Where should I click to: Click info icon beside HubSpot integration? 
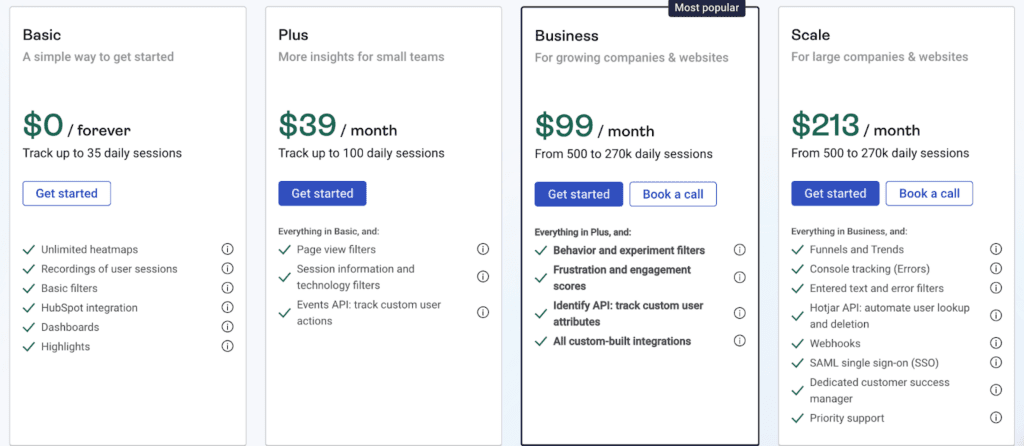point(227,308)
